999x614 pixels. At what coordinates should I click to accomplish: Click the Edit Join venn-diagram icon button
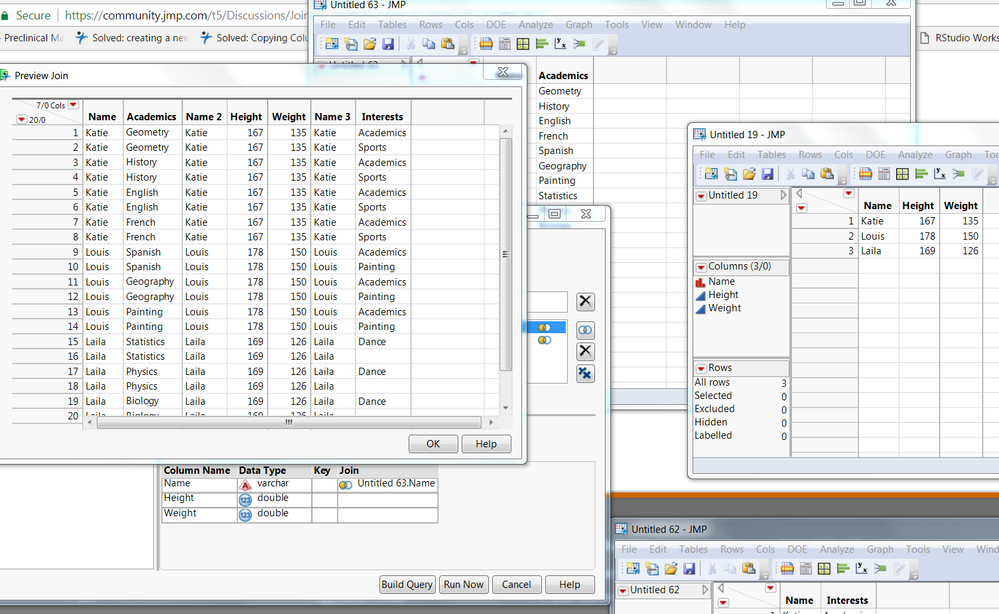click(x=585, y=329)
